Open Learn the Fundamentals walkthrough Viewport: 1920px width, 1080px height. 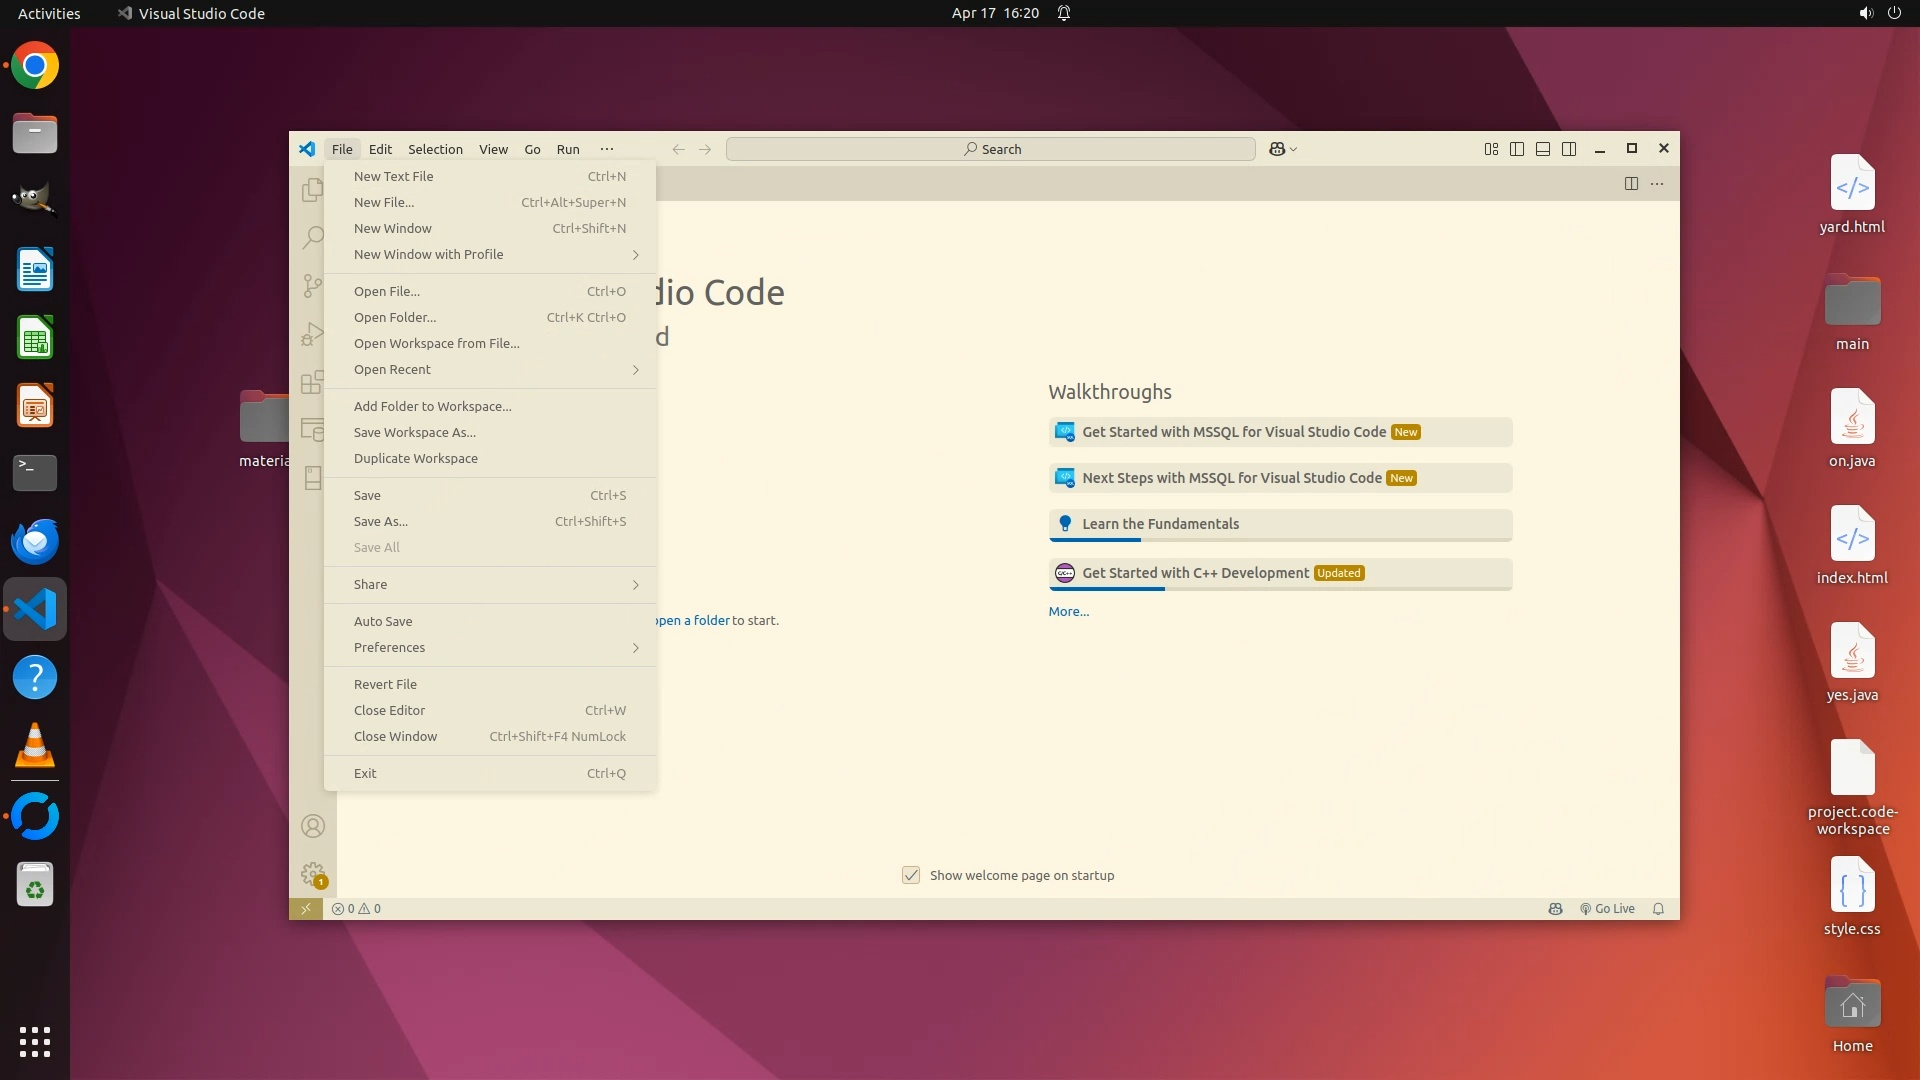[1160, 524]
